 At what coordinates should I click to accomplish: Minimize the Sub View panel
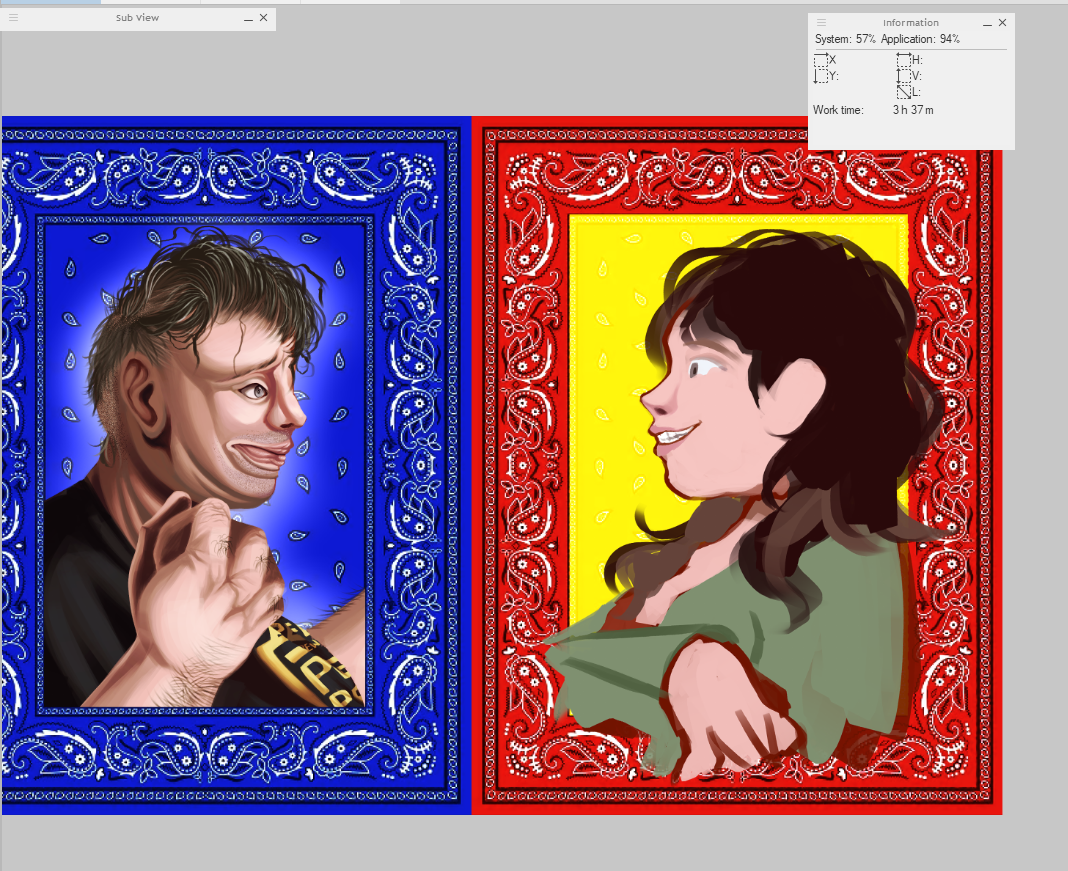point(249,18)
